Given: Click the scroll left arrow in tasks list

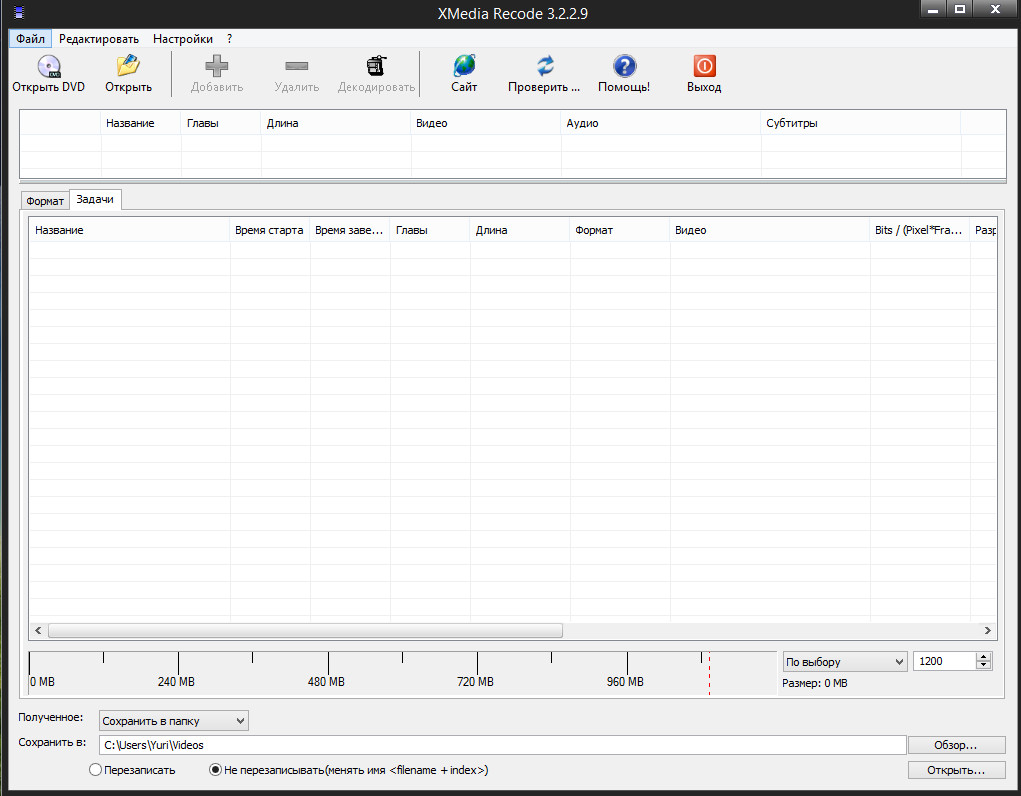Looking at the screenshot, I should pyautogui.click(x=38, y=631).
